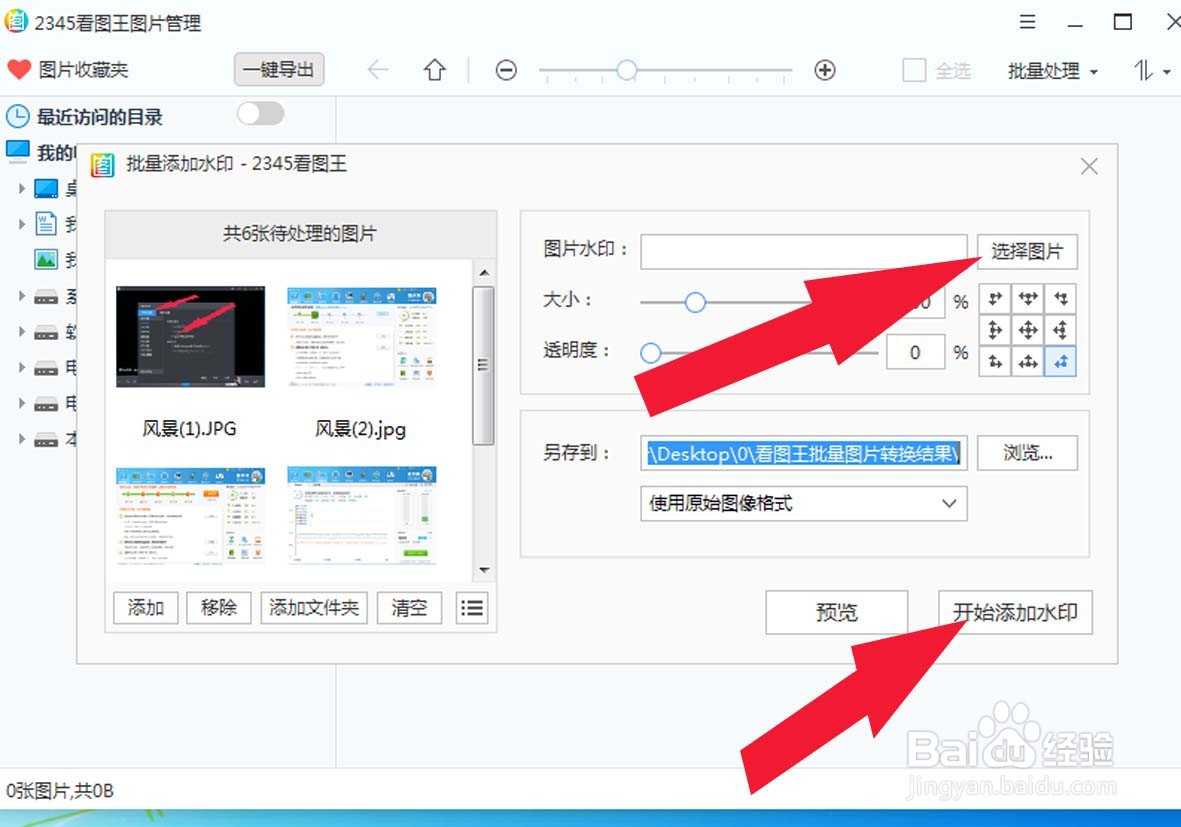This screenshot has height=827, width=1181.
Task: Select bottom-left watermark position
Action: pyautogui.click(x=995, y=362)
